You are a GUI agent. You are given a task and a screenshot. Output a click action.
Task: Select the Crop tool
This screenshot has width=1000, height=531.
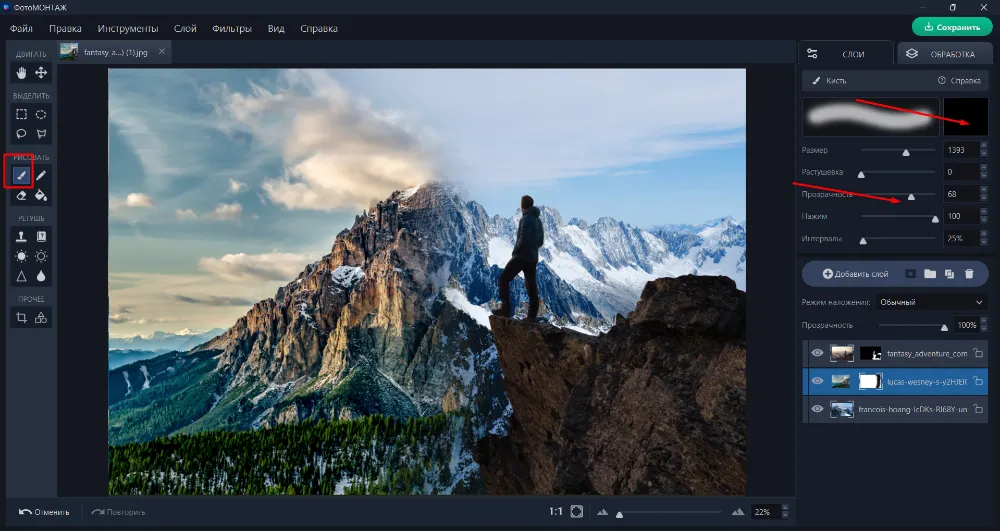(21, 317)
